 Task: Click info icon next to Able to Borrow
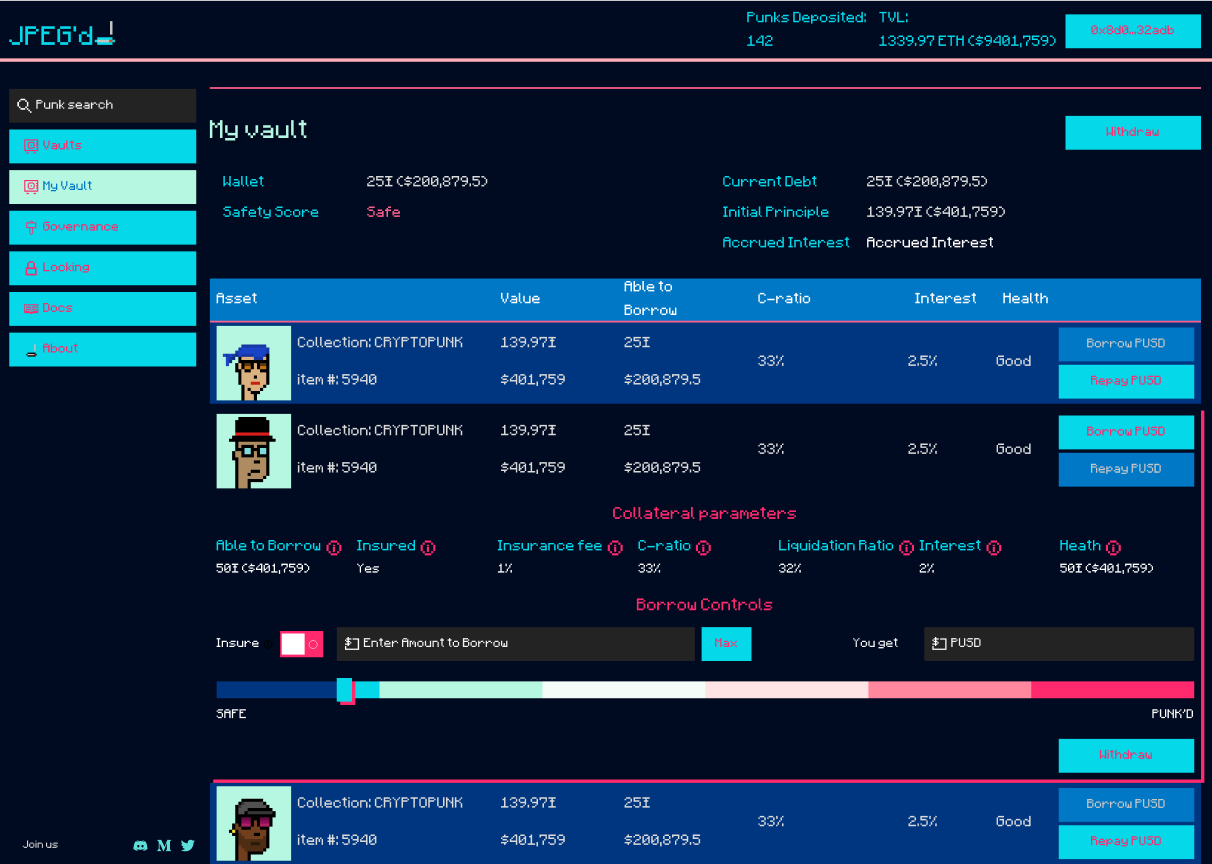[x=334, y=547]
